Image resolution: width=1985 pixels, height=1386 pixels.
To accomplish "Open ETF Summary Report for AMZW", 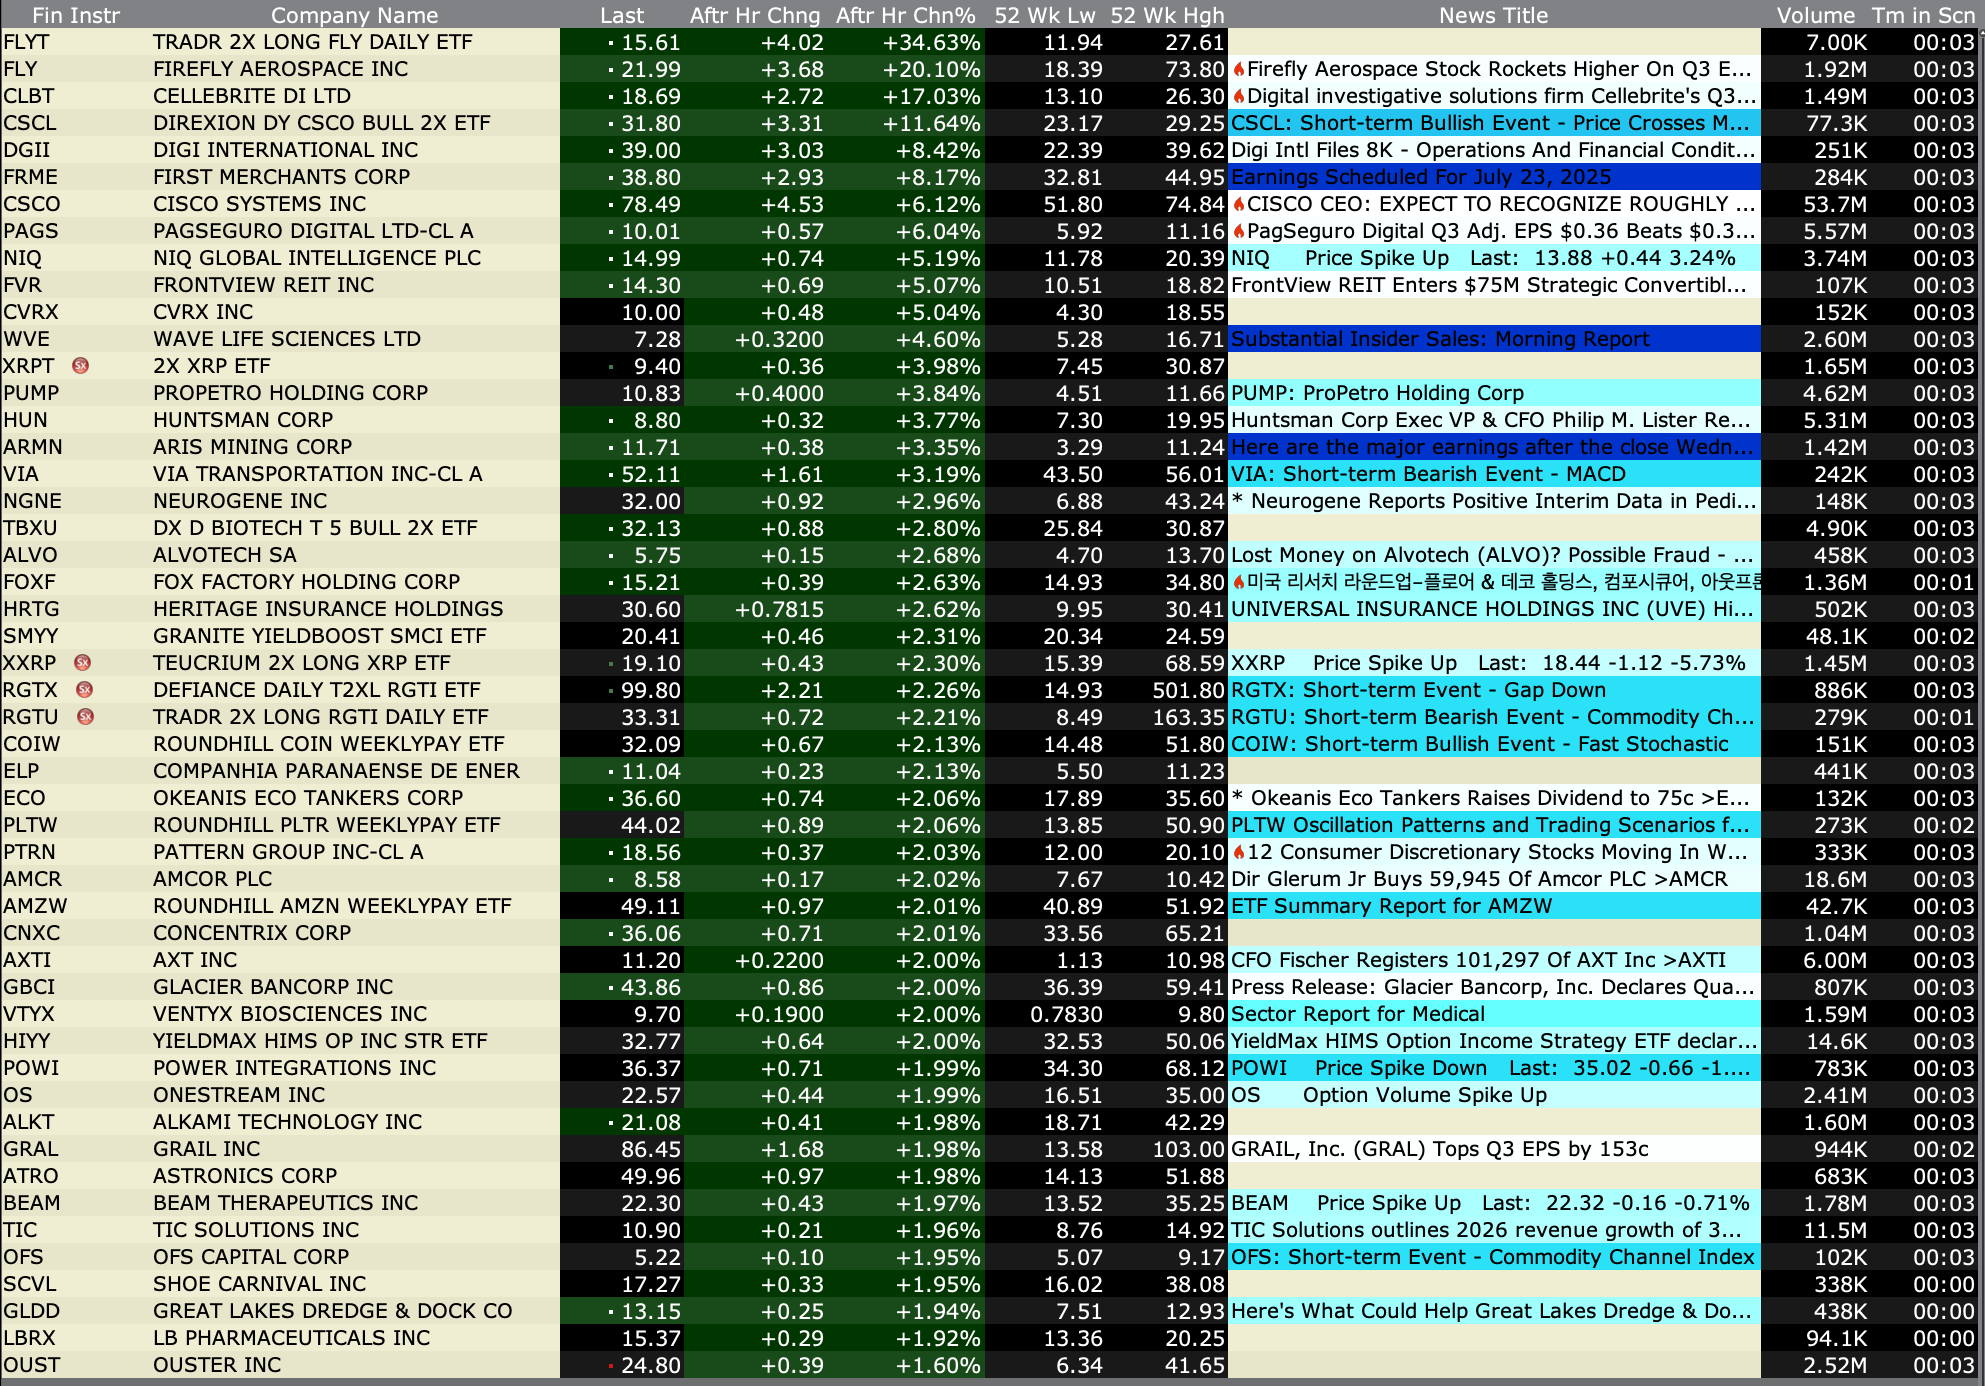I will point(1391,906).
